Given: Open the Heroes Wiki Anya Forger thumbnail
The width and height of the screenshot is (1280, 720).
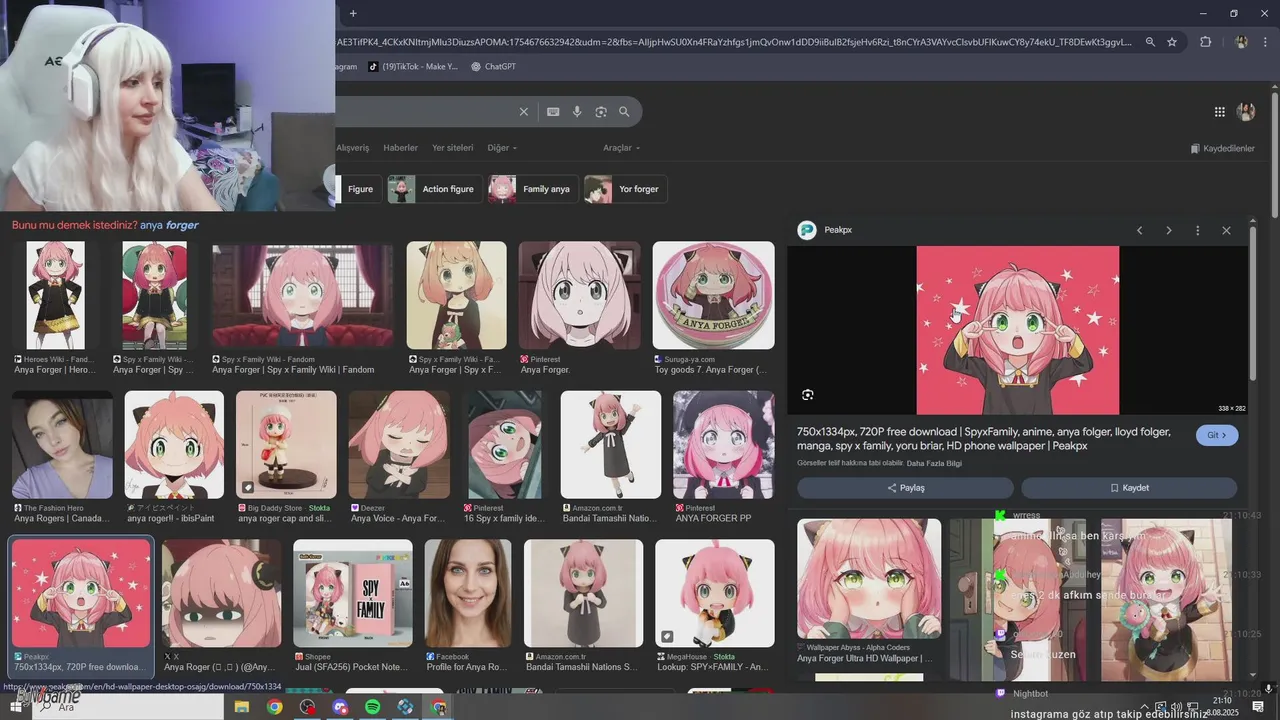Looking at the screenshot, I should [x=55, y=295].
